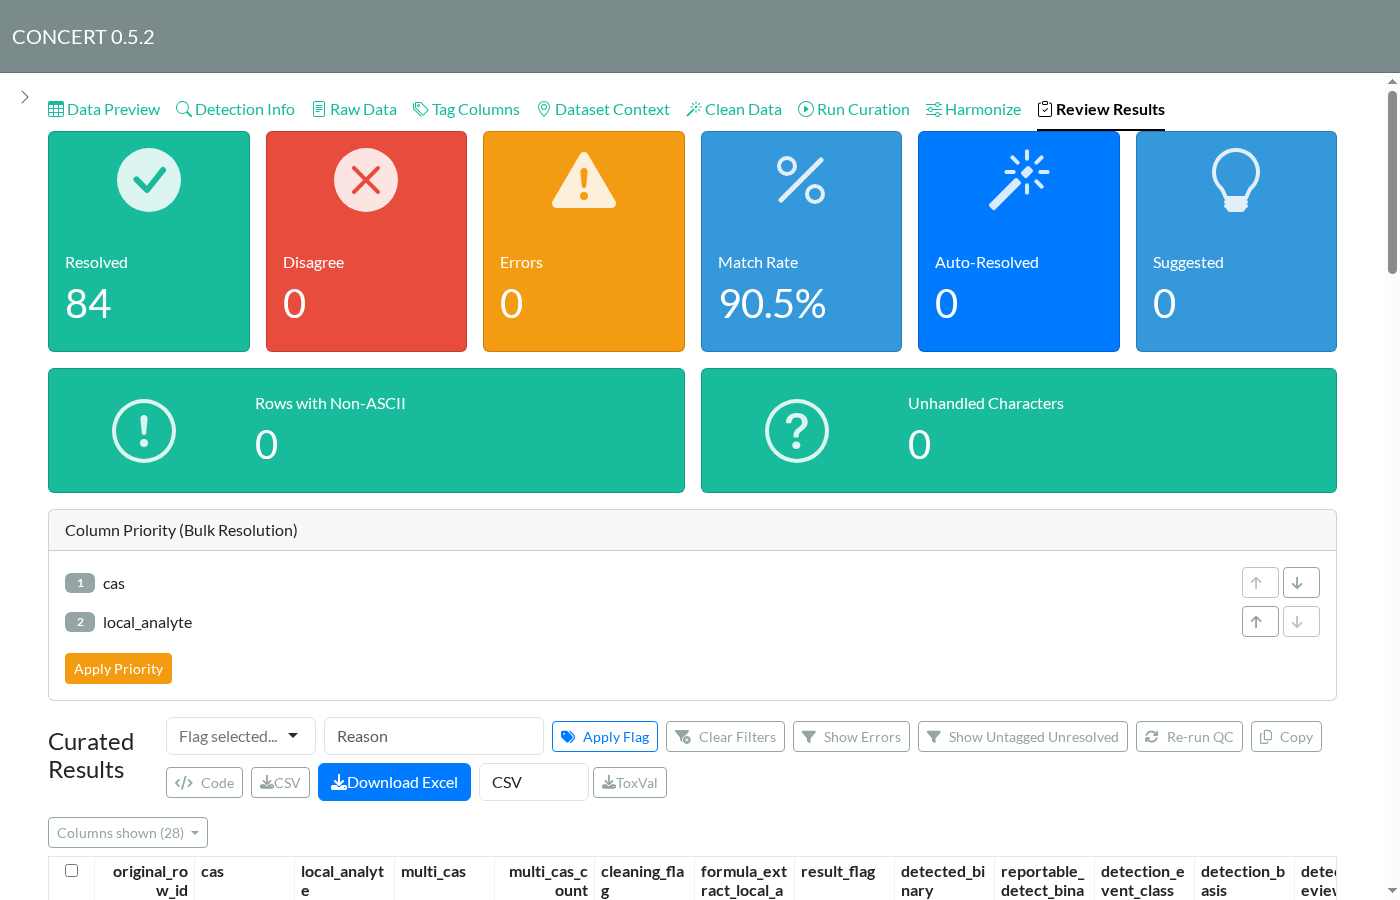The height and width of the screenshot is (900, 1400).
Task: Click the Resolved checkmark icon
Action: coord(149,180)
